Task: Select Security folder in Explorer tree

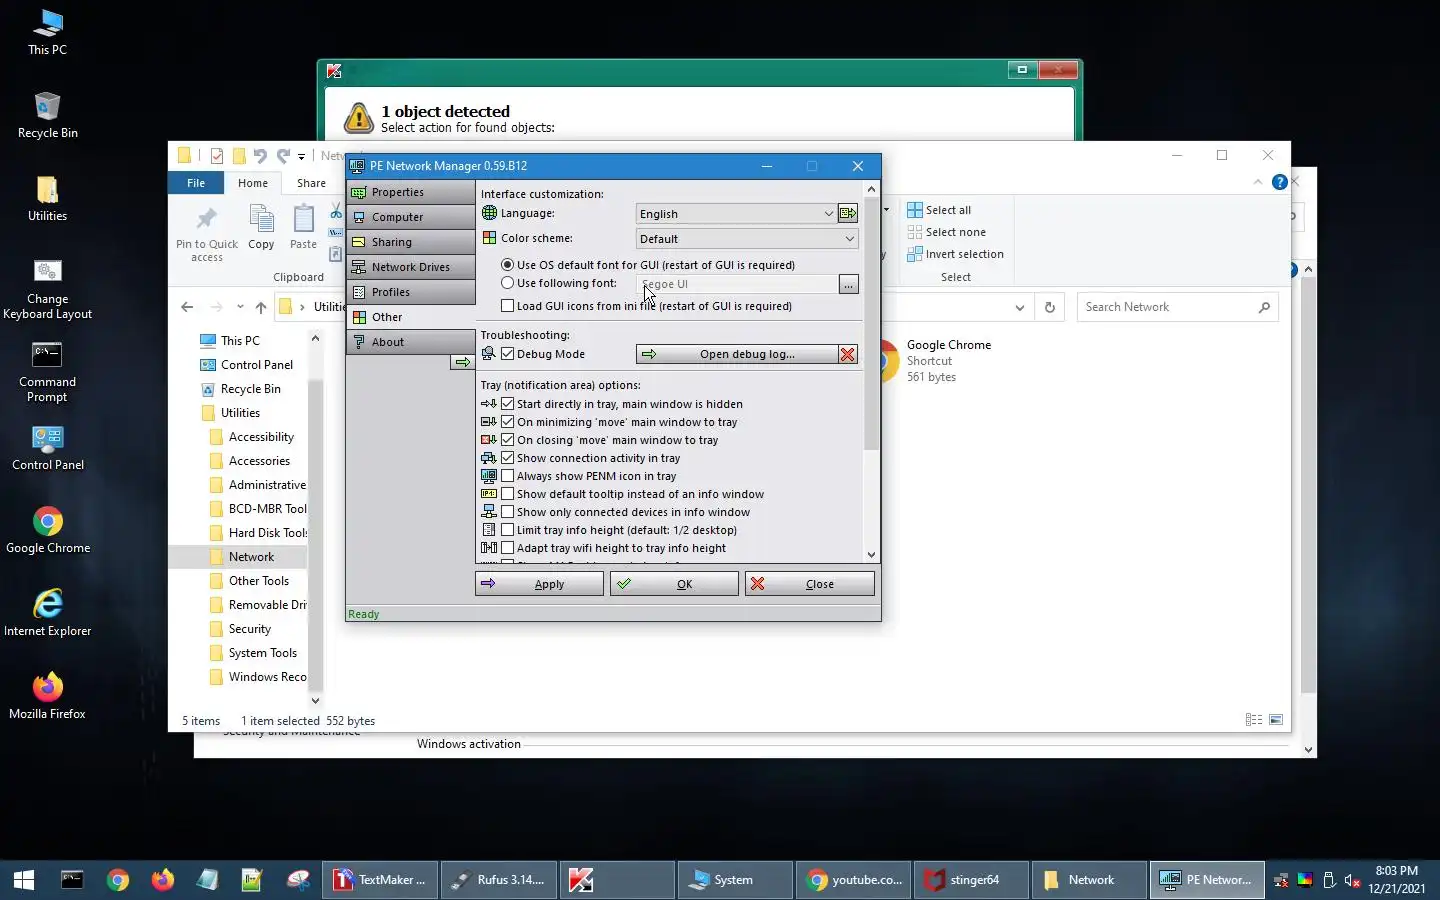Action: [x=250, y=629]
